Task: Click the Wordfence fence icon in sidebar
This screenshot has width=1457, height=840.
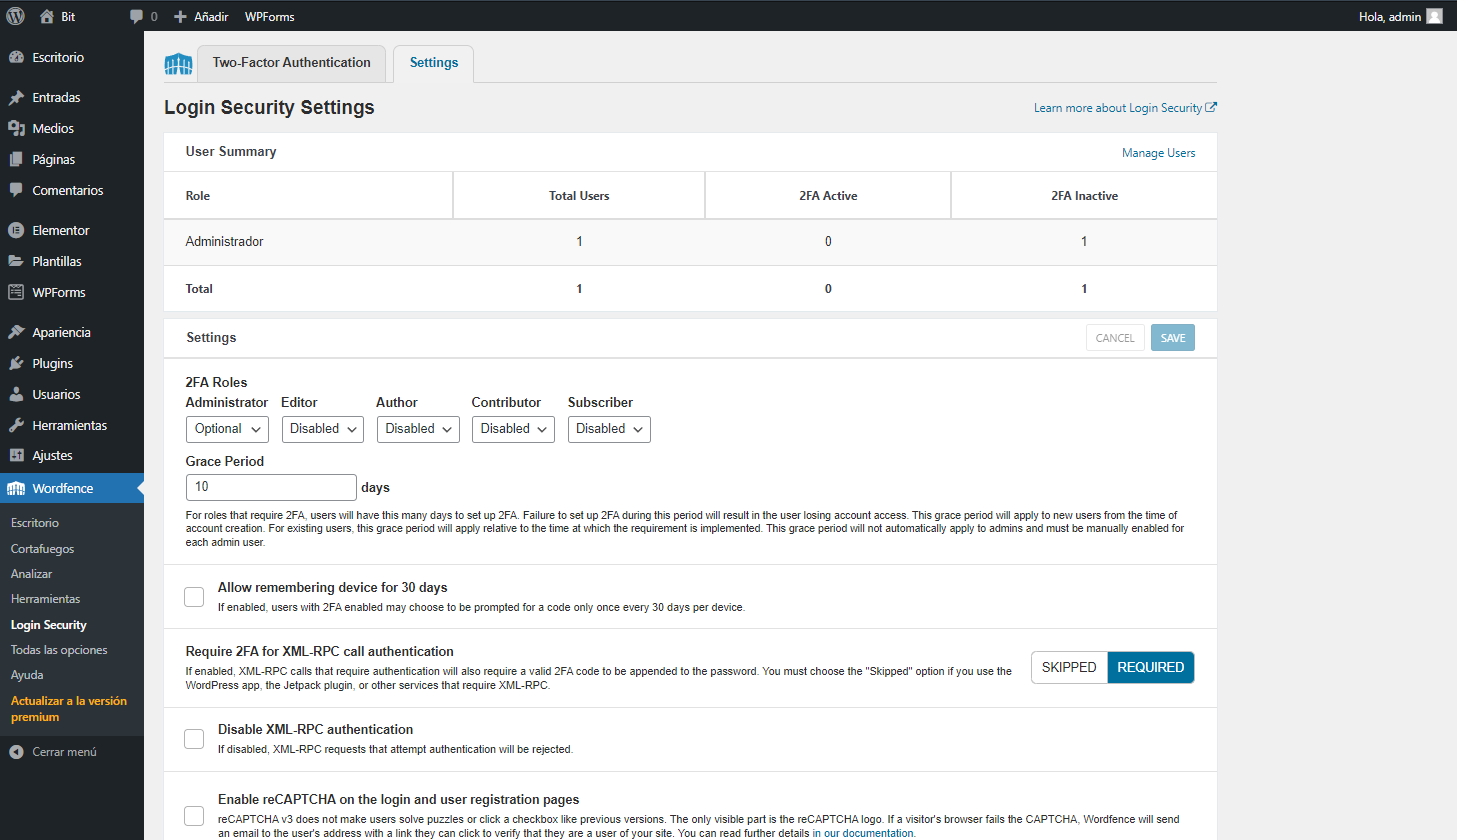Action: 16,488
